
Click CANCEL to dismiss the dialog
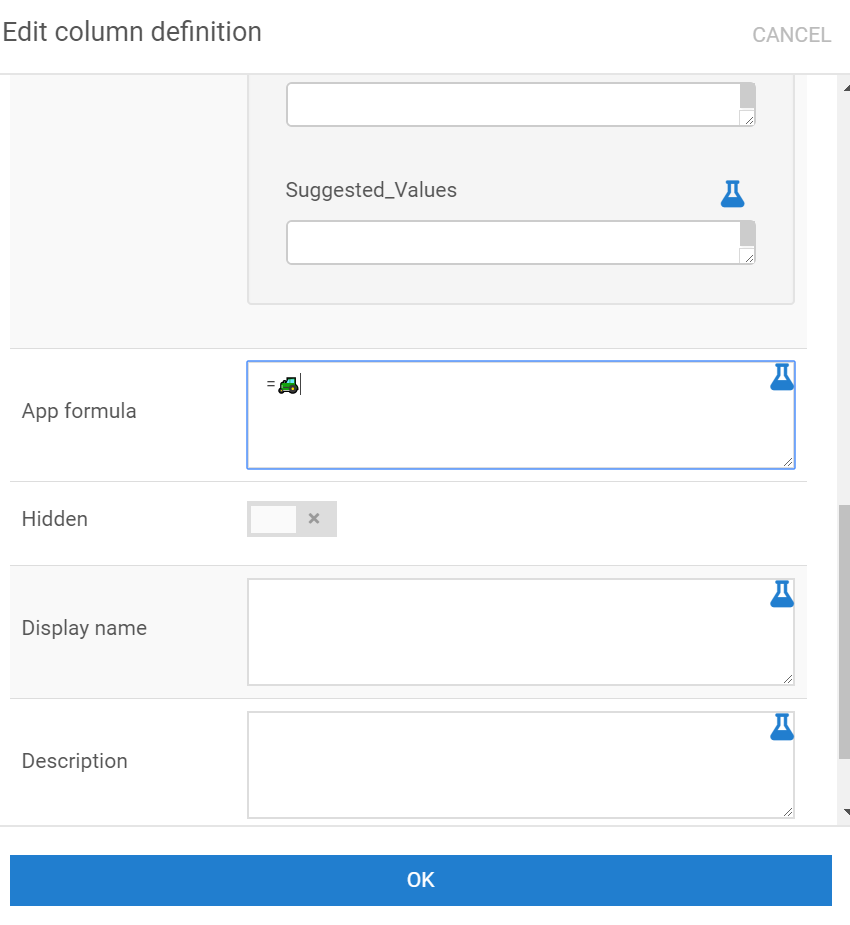pos(791,35)
